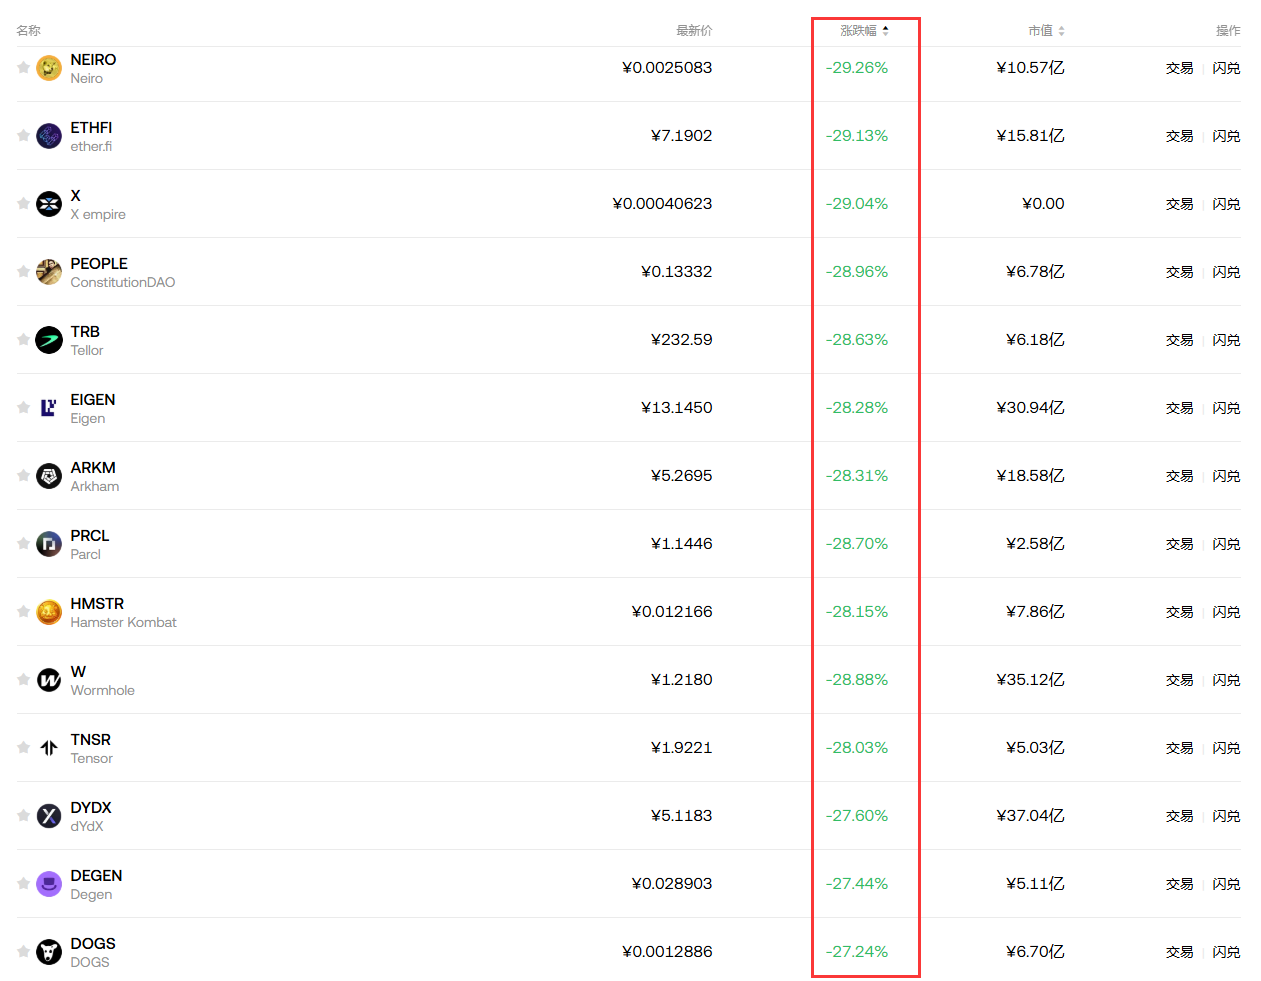Open 交易 for NEIRO
The width and height of the screenshot is (1261, 981).
(x=1179, y=68)
